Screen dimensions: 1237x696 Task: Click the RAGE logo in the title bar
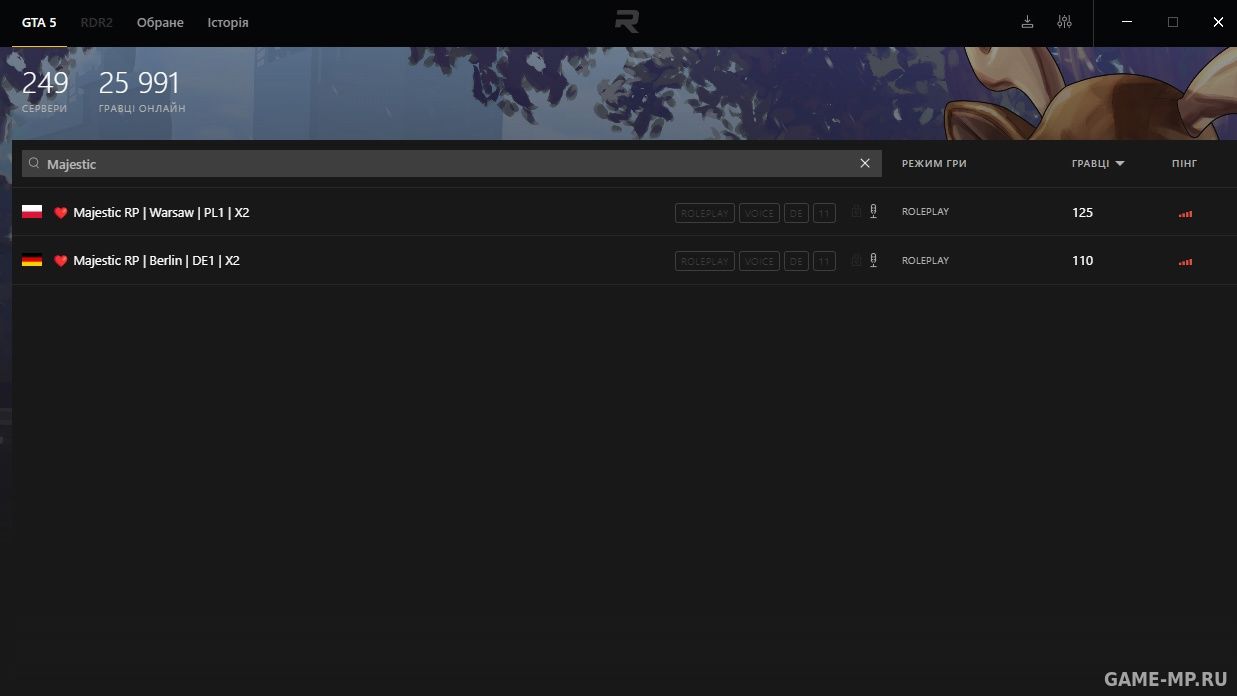627,22
